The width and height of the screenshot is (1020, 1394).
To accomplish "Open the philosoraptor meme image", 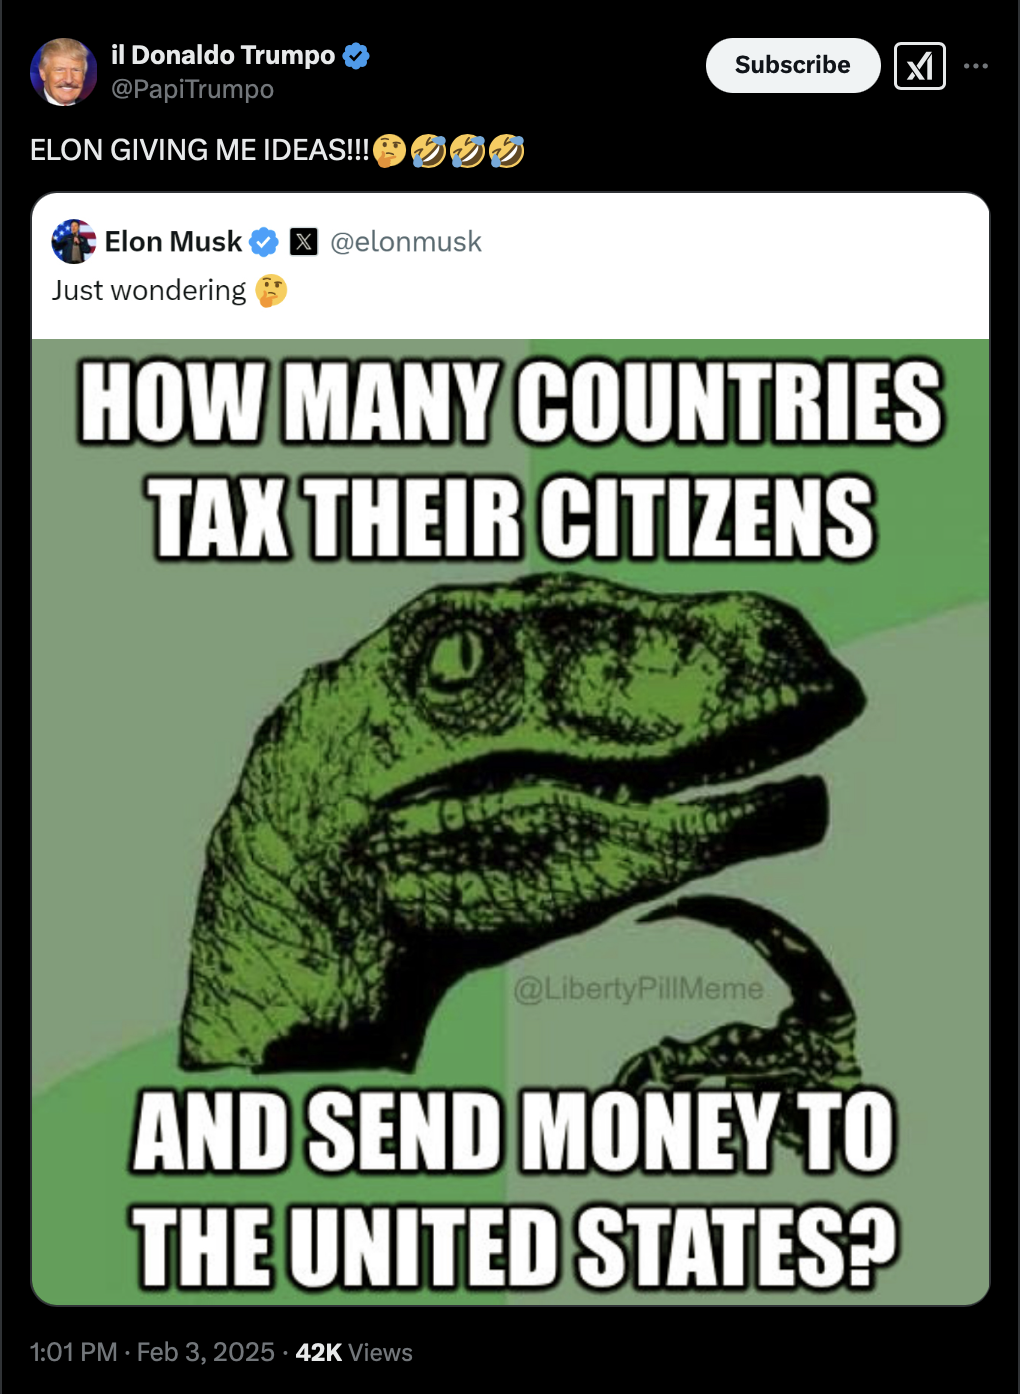I will pyautogui.click(x=510, y=822).
